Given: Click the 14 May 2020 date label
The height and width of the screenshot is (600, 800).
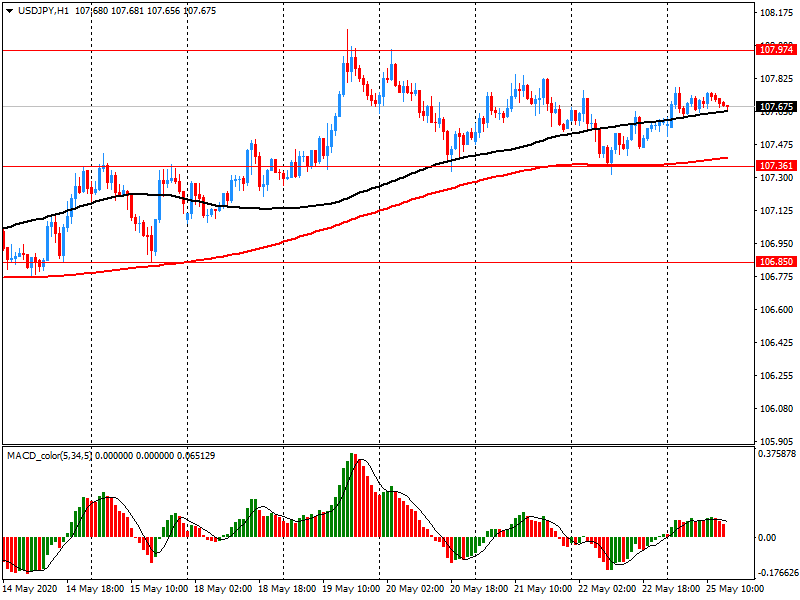Looking at the screenshot, I should (x=30, y=589).
